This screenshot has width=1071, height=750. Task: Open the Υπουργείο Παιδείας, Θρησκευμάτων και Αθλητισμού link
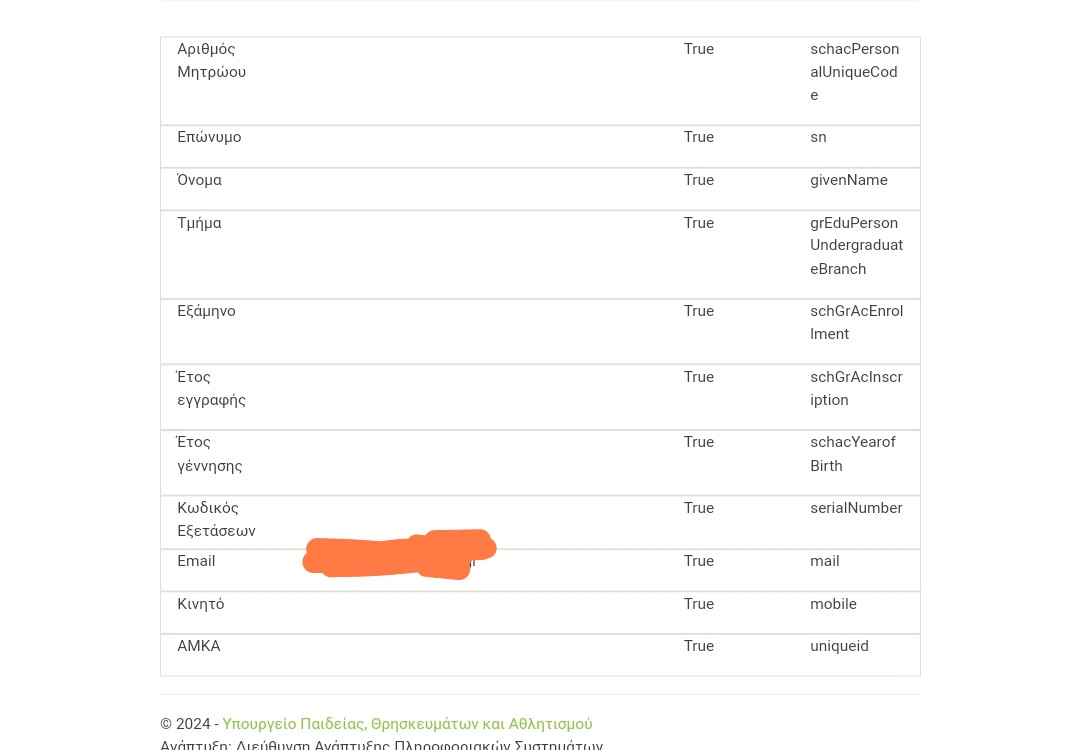click(x=407, y=723)
